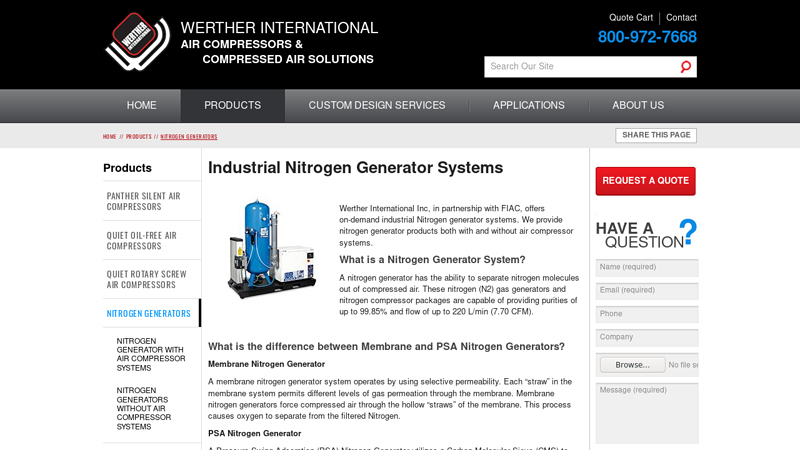Open Panther Silent Air Compressors sidebar item
The width and height of the screenshot is (800, 450).
152,201
